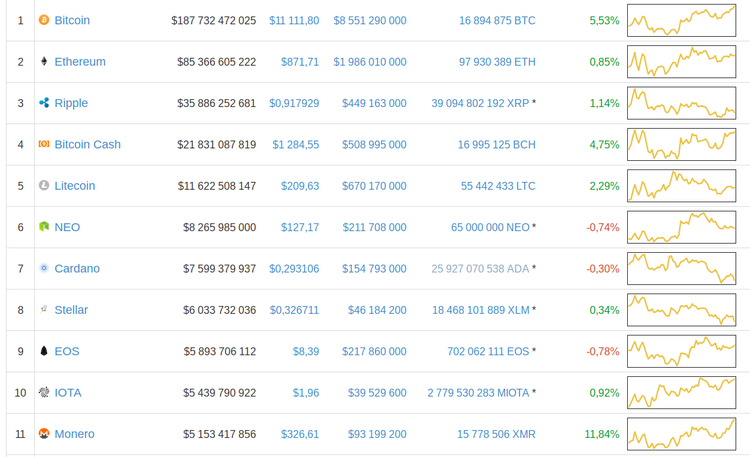Click IOTA supply 2 779 530 283 MIOTA
The width and height of the screenshot is (750, 457).
click(x=478, y=393)
